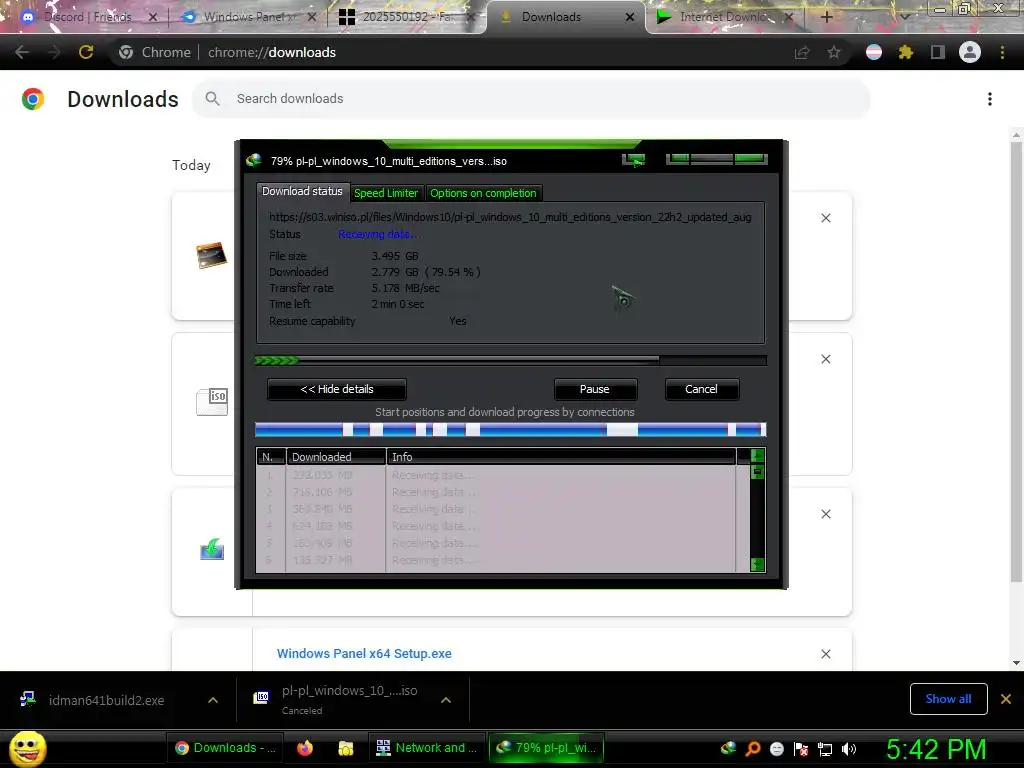Open File Explorer folder in taskbar
The height and width of the screenshot is (768, 1024).
pos(345,748)
